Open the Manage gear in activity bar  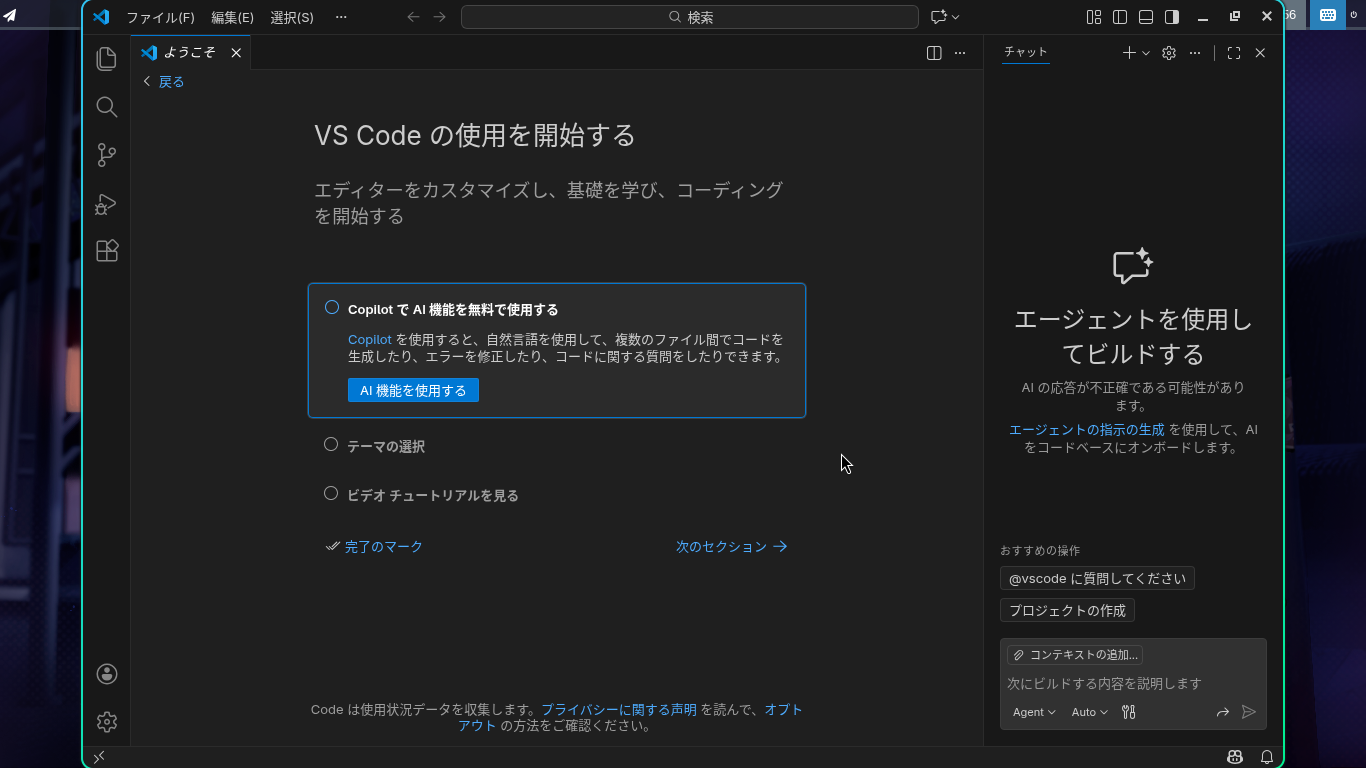[x=107, y=722]
